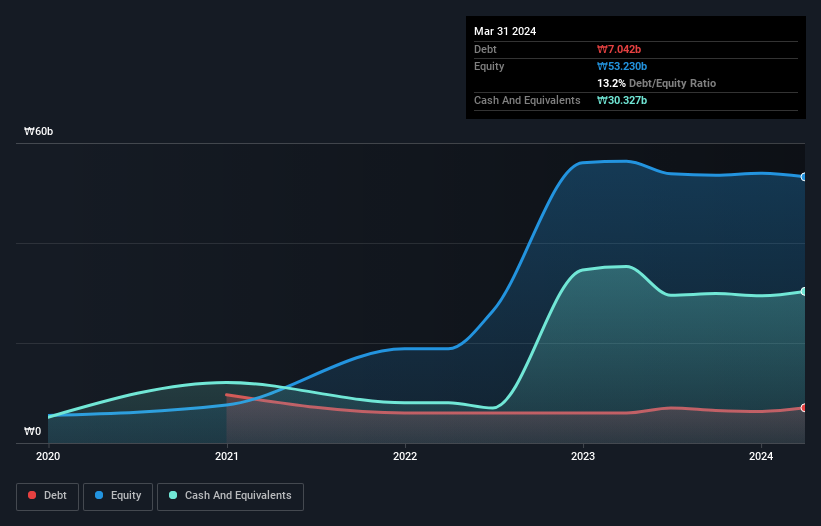Image resolution: width=821 pixels, height=526 pixels.
Task: Select the 2020 x-axis label
Action: [48, 456]
